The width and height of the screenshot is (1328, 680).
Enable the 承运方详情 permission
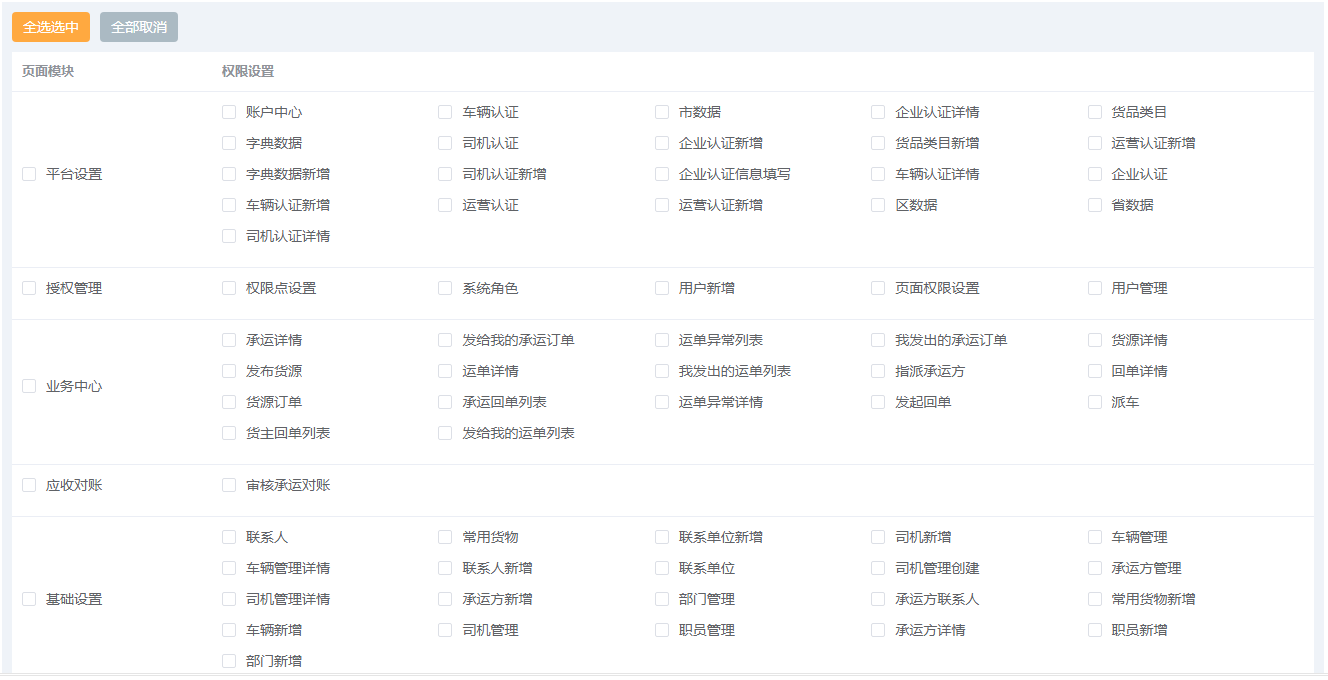(878, 630)
